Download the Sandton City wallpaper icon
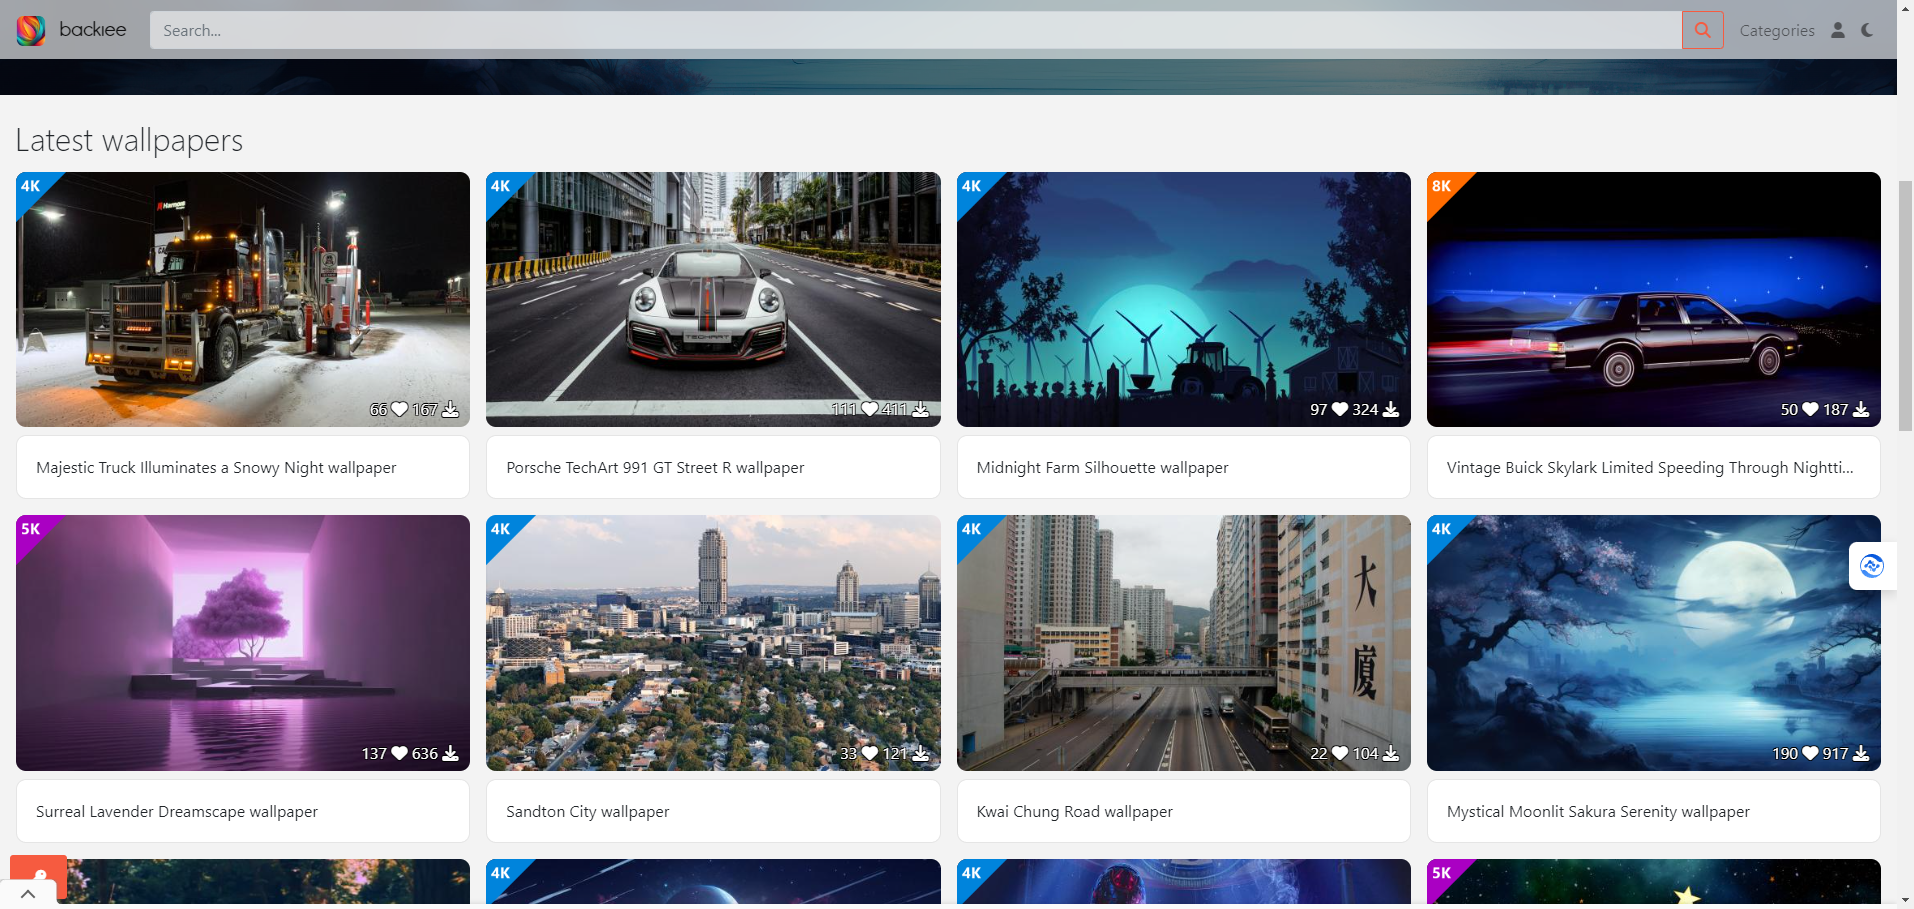 pos(921,753)
